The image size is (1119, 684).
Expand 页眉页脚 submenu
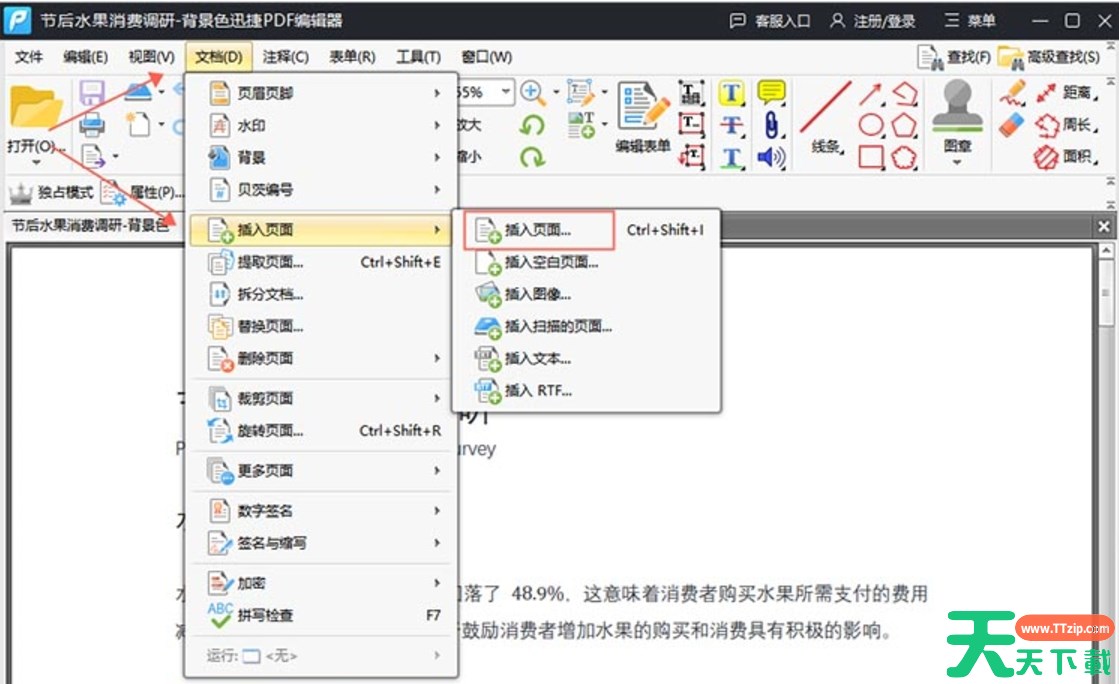[321, 93]
